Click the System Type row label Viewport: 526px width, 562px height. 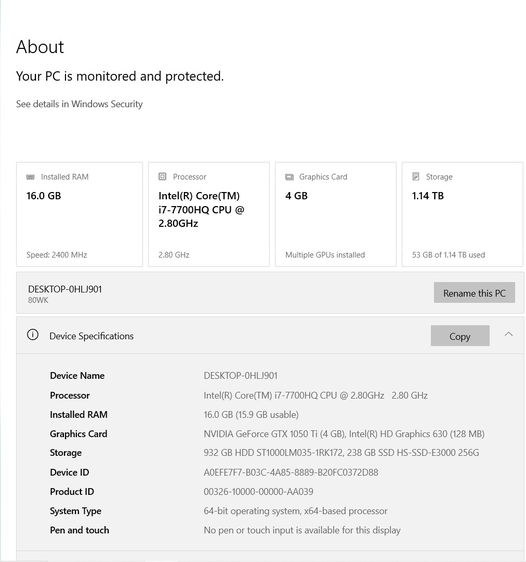(75, 511)
